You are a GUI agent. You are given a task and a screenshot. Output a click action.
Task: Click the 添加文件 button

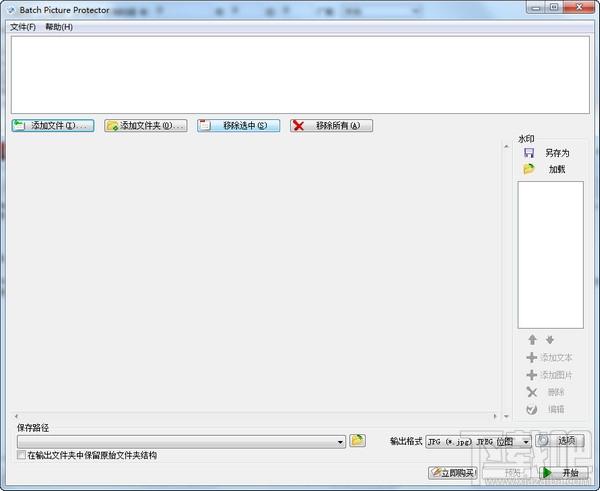(53, 126)
